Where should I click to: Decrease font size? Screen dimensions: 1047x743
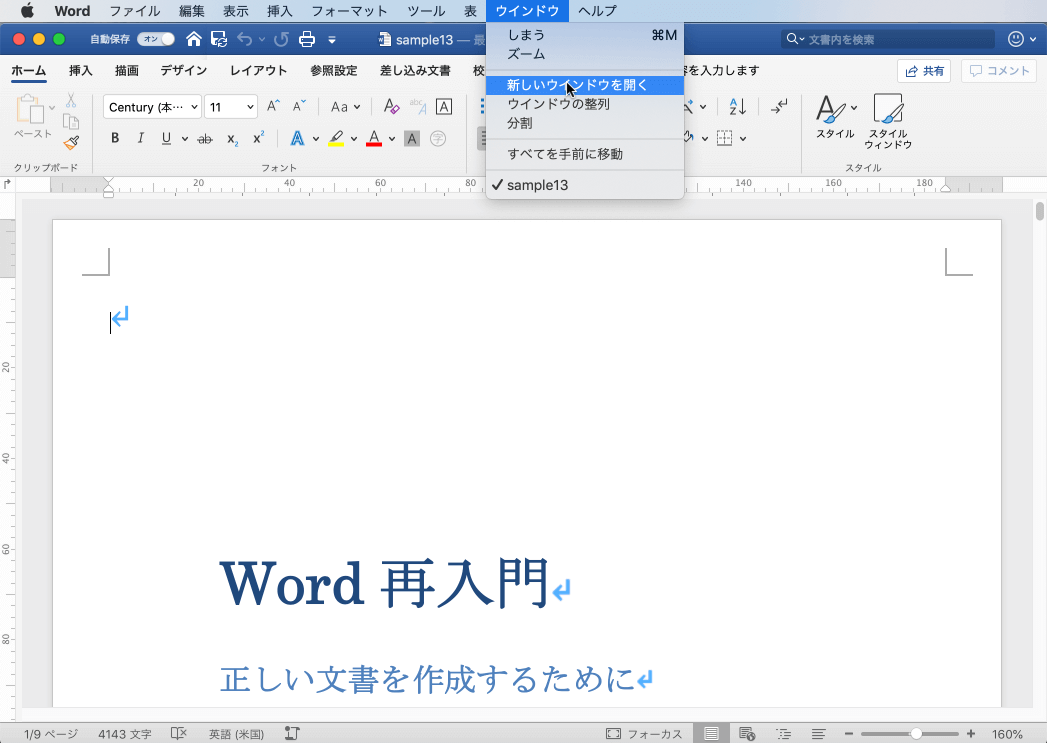coord(299,106)
